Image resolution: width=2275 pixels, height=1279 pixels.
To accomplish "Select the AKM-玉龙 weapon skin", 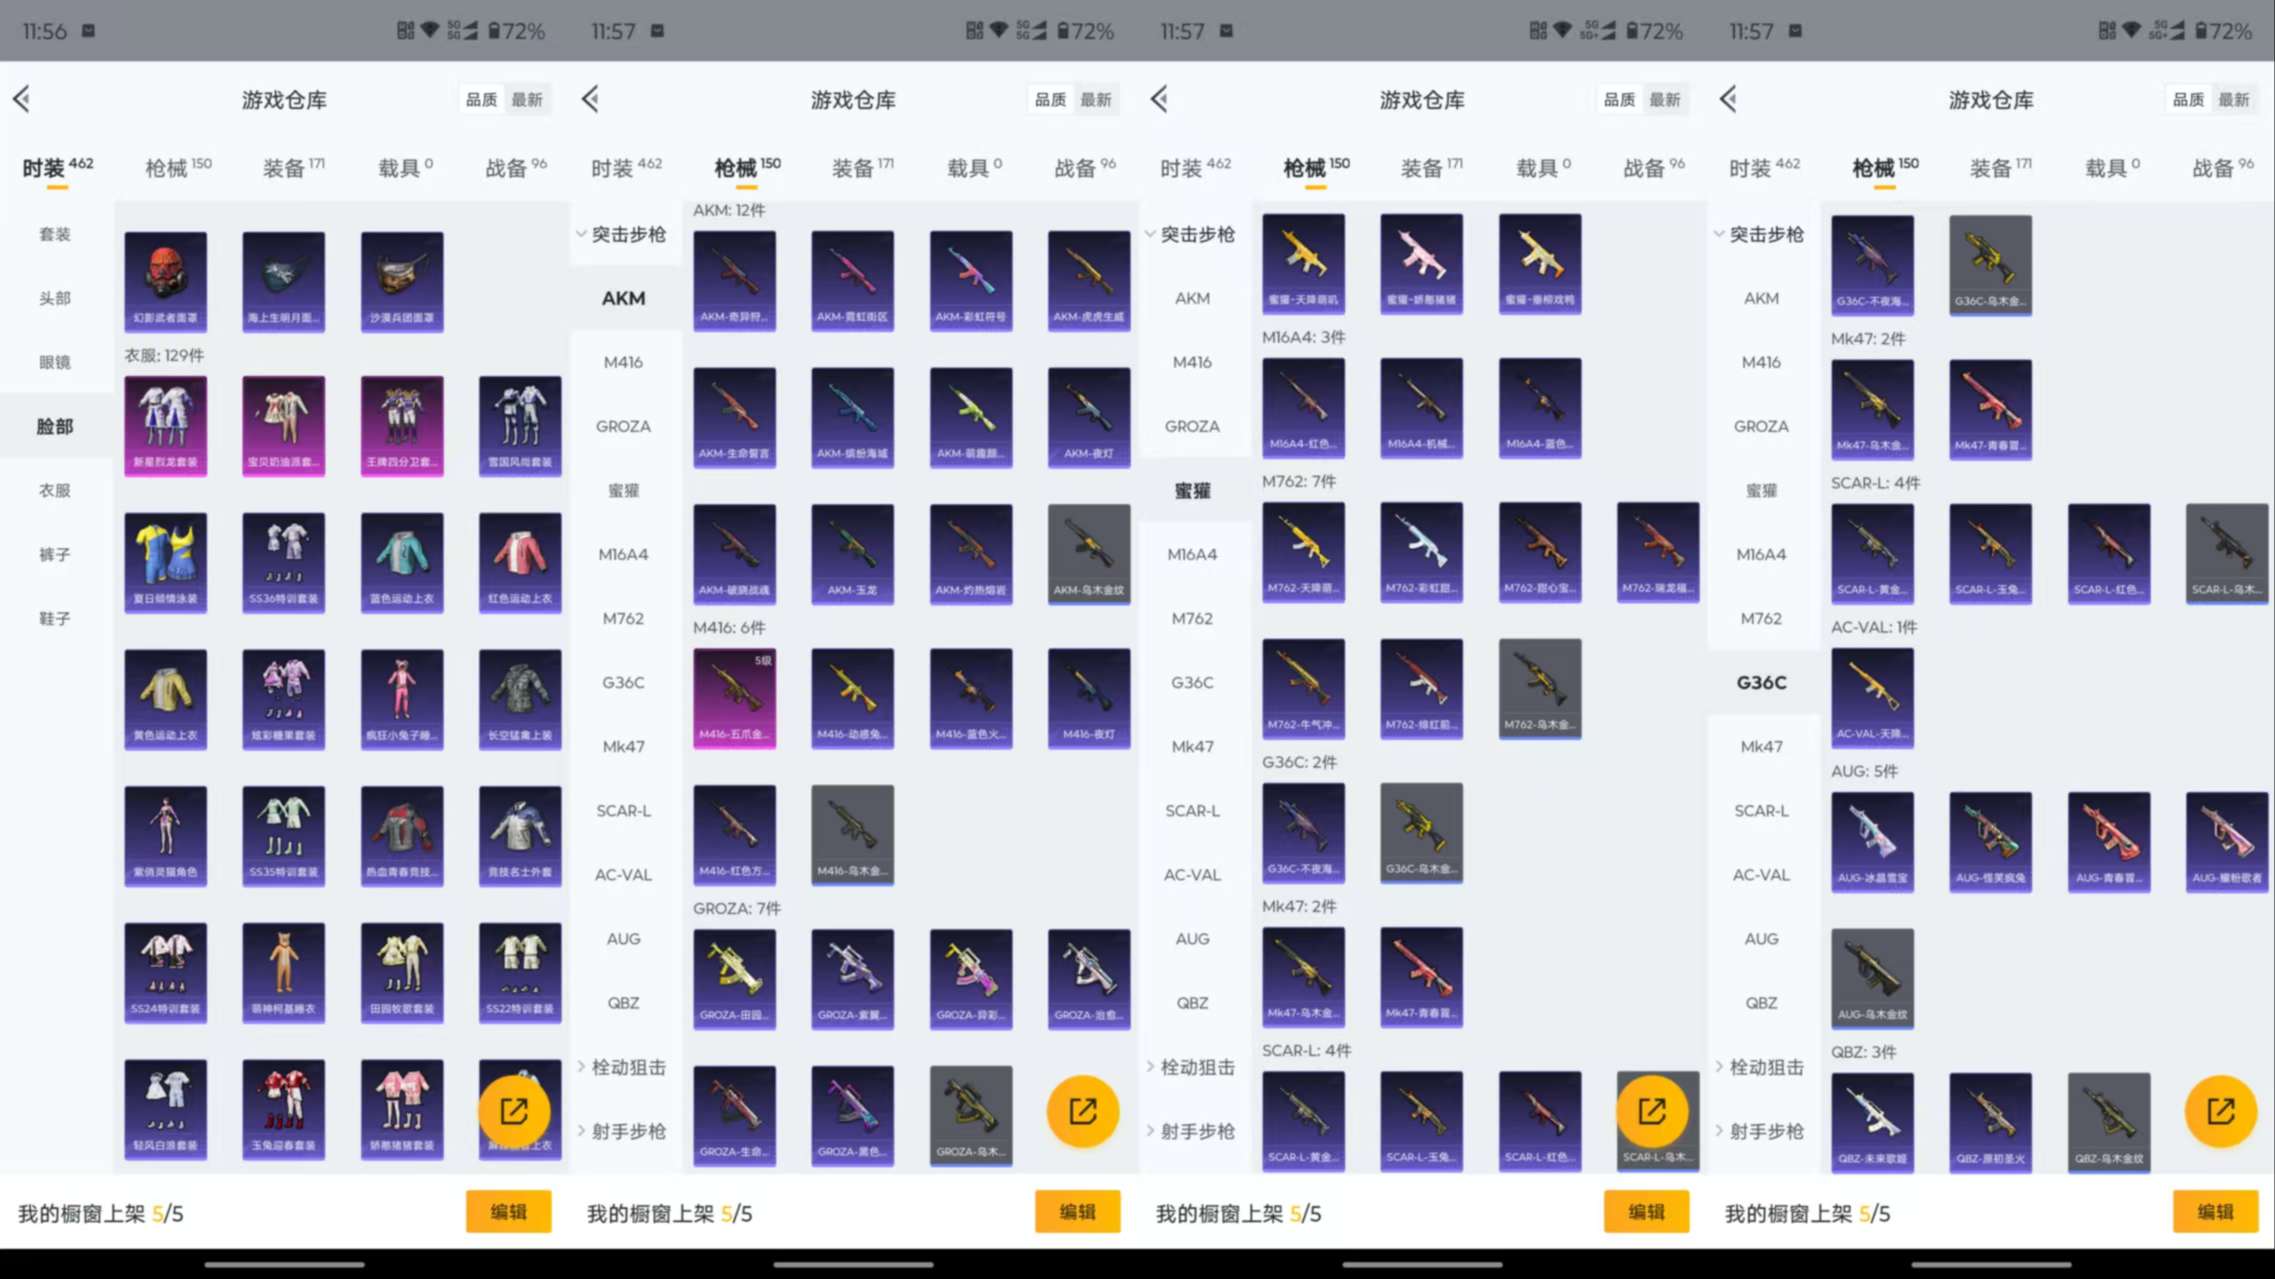I will (853, 553).
